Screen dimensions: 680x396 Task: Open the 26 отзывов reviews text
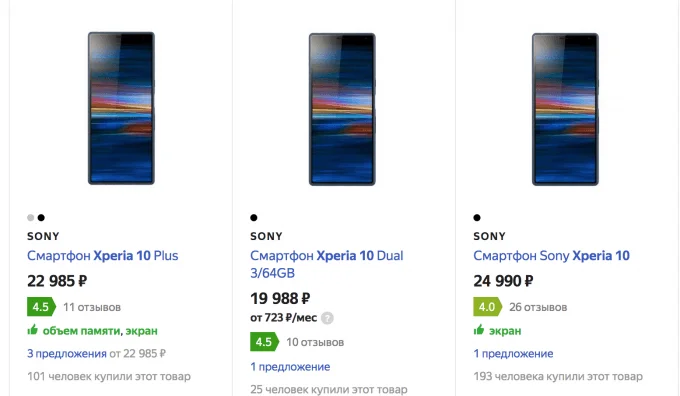(x=538, y=307)
